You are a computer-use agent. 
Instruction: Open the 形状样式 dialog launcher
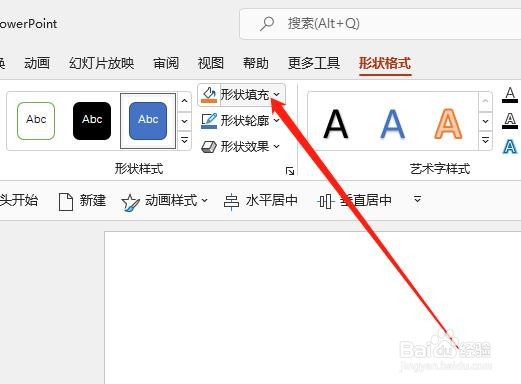[x=290, y=171]
